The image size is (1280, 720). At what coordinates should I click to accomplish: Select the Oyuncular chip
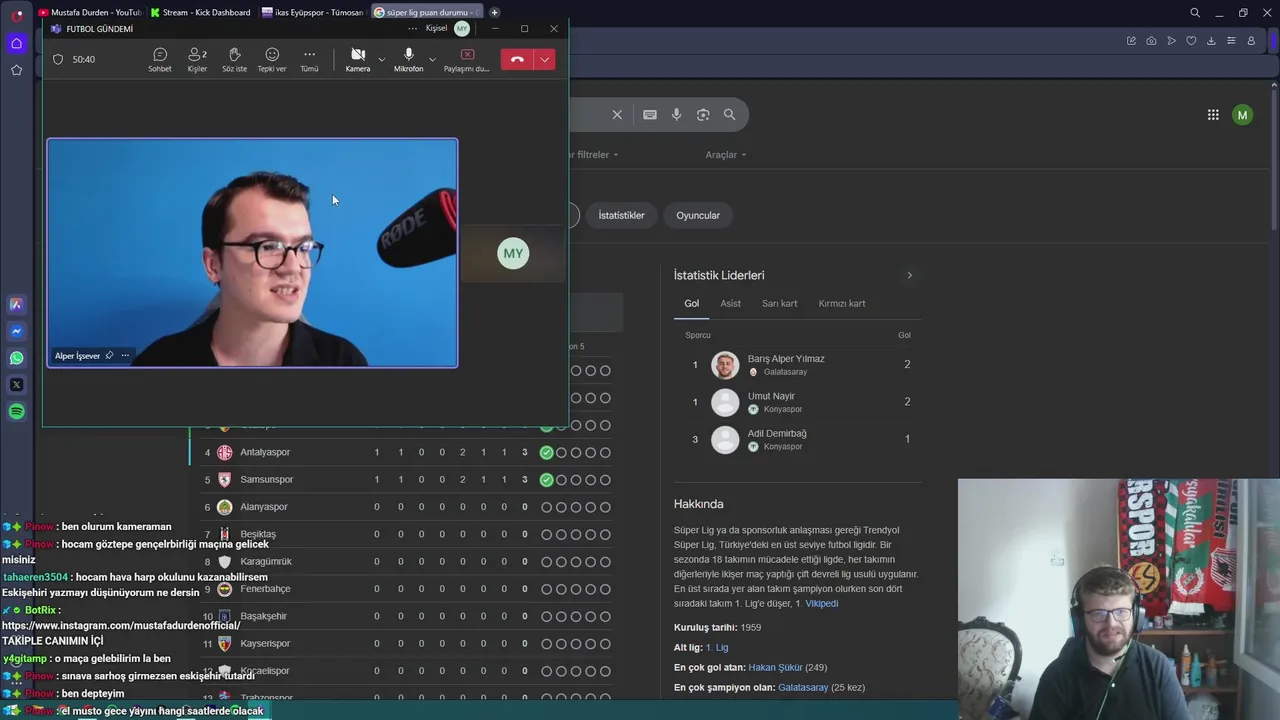[x=698, y=215]
